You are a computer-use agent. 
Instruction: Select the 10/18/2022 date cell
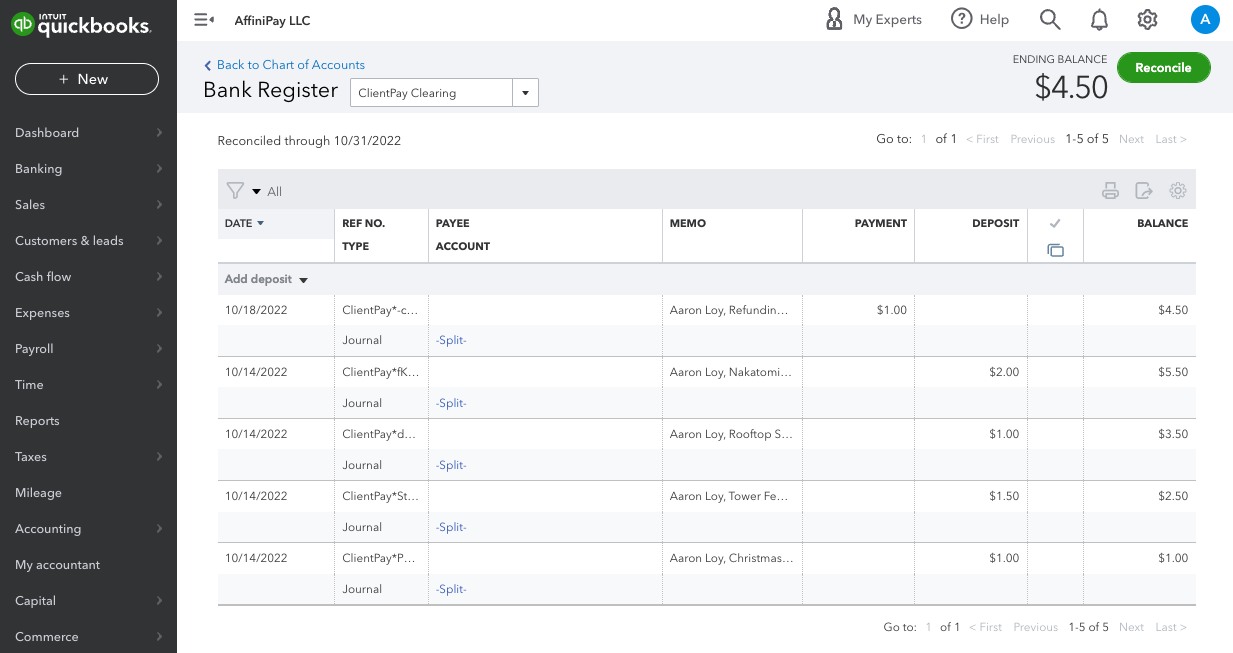pos(256,310)
